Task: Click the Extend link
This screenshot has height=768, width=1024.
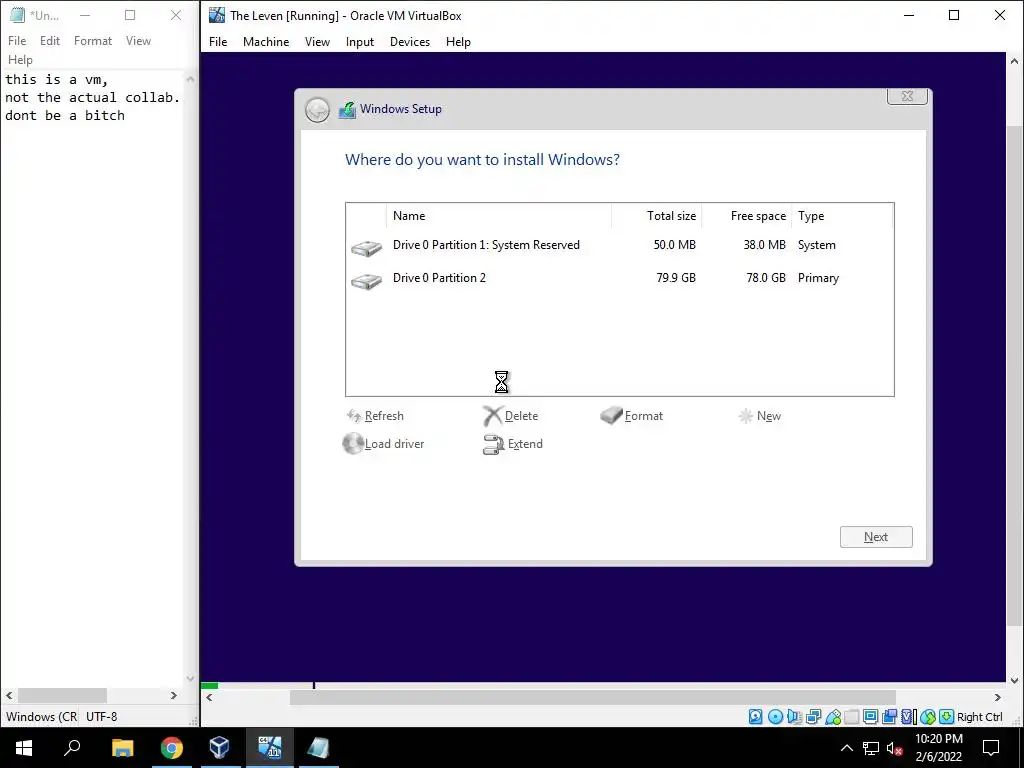Action: tap(525, 444)
